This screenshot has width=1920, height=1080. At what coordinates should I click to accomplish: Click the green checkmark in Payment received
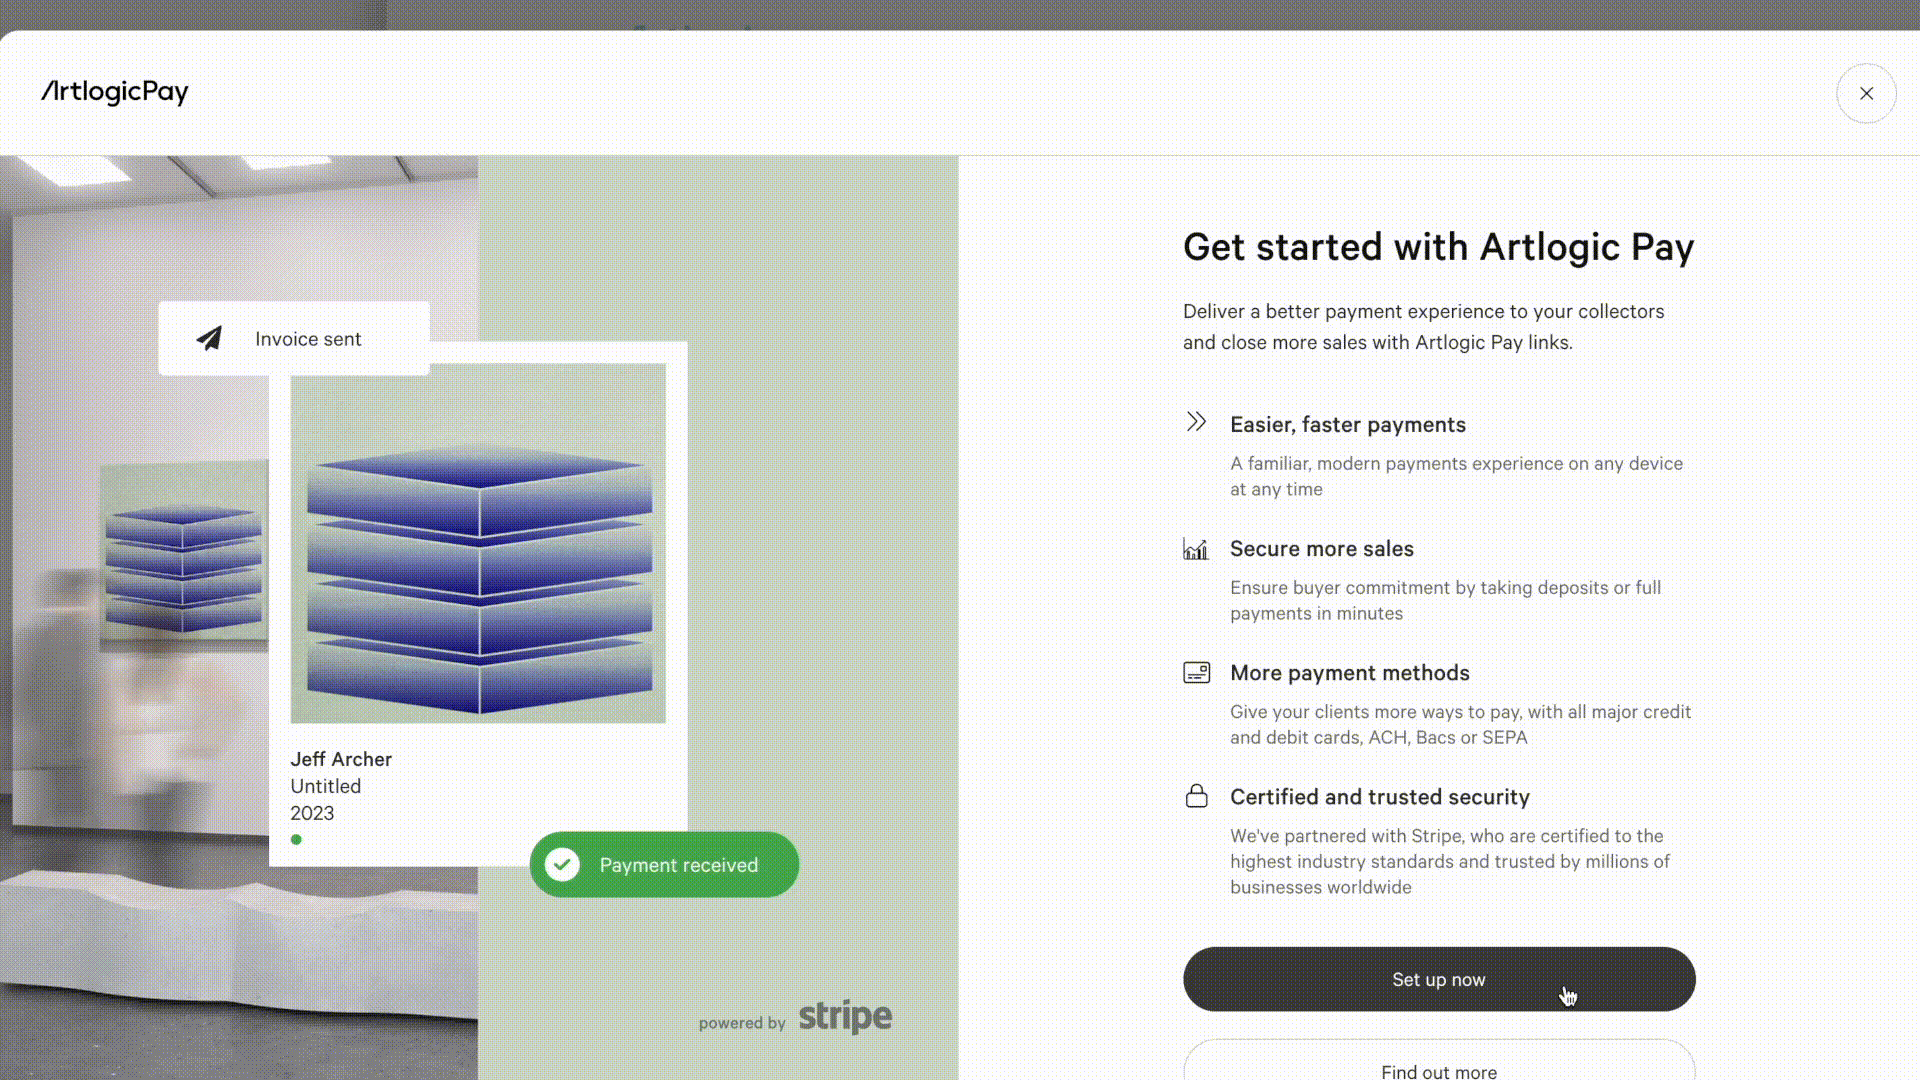562,864
